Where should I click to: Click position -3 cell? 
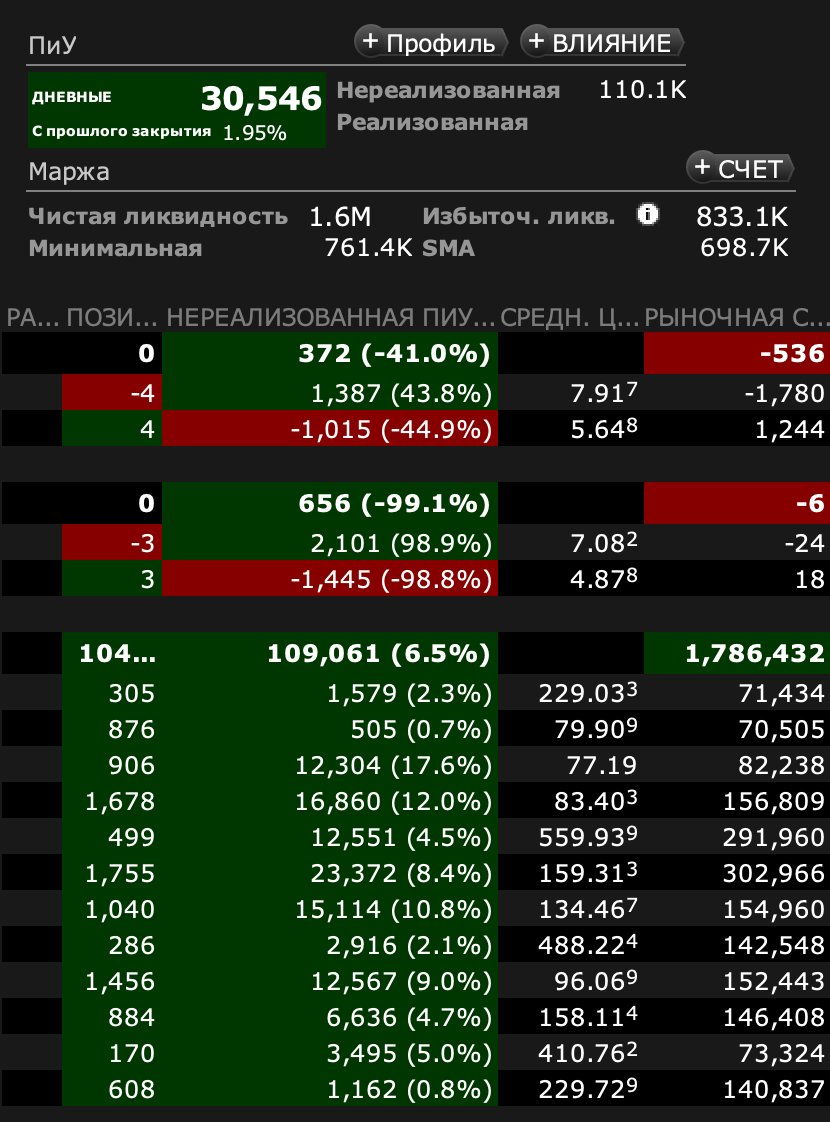click(112, 542)
